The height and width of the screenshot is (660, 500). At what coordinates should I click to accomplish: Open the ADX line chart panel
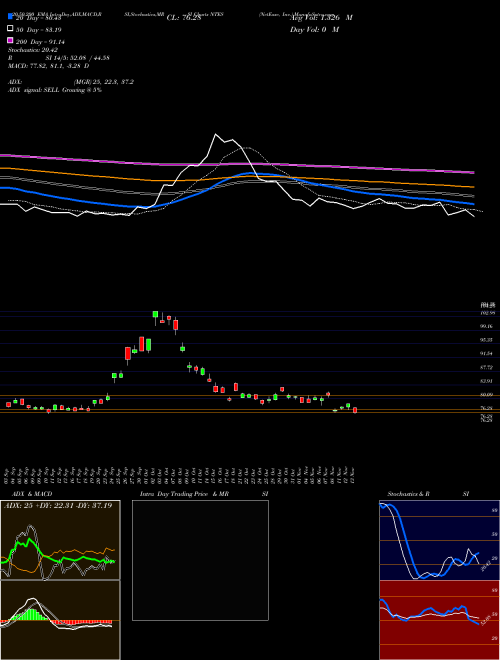(60, 540)
